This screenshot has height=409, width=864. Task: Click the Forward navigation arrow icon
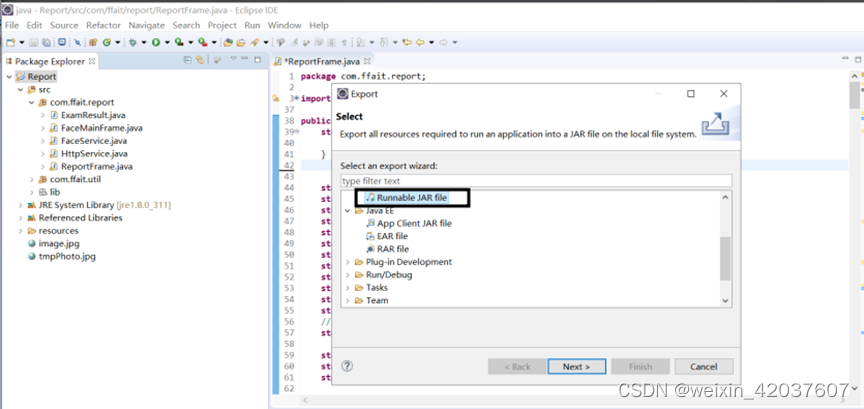click(x=443, y=42)
